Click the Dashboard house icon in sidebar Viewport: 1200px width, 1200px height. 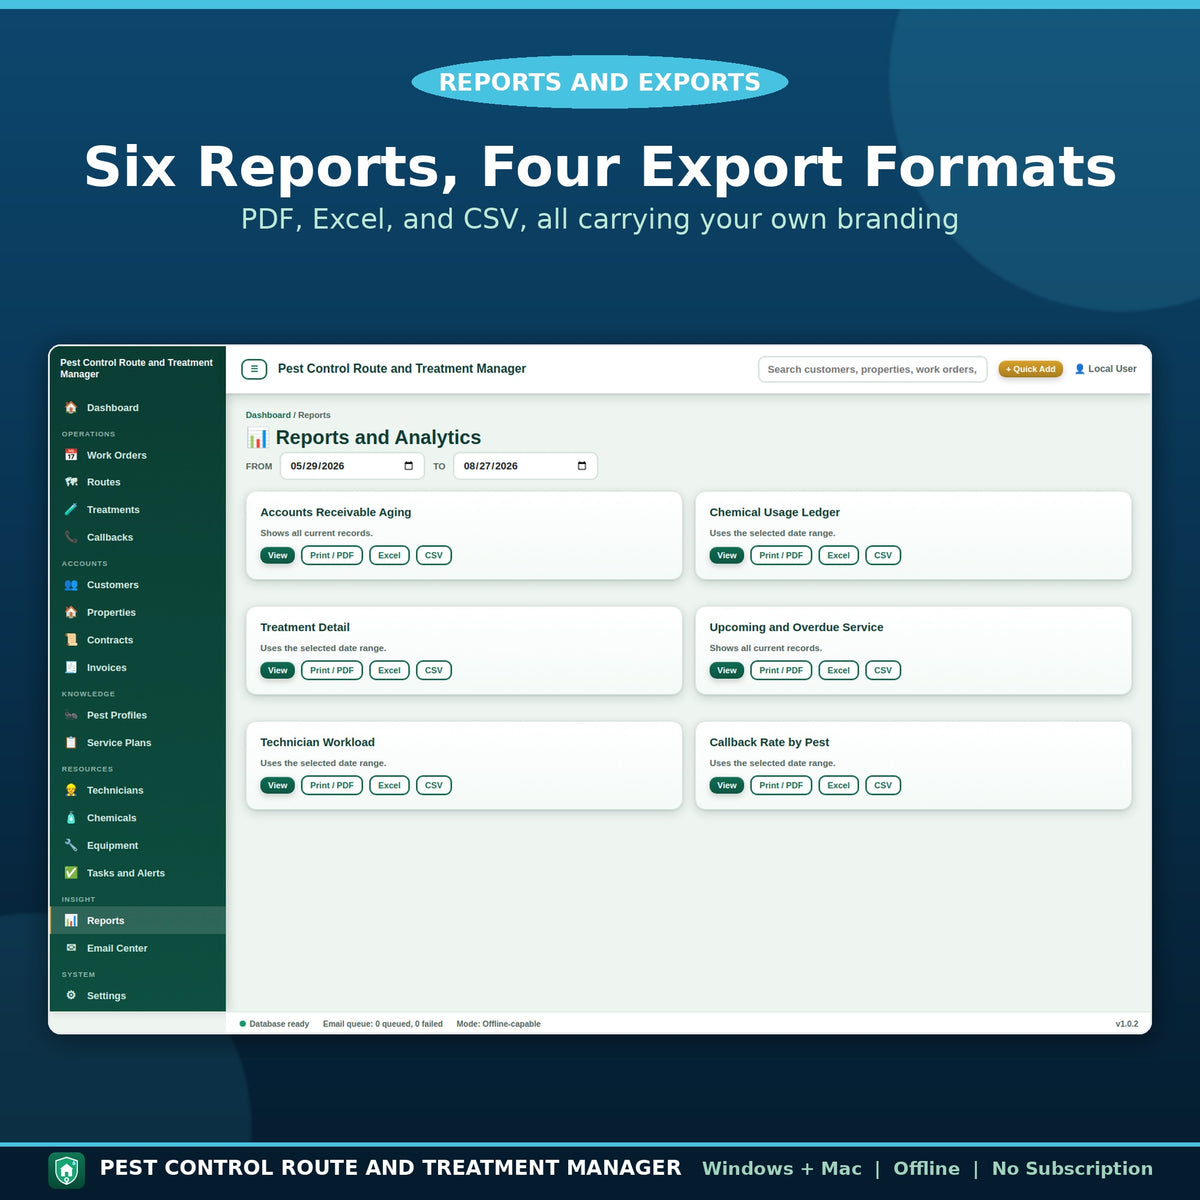point(71,408)
